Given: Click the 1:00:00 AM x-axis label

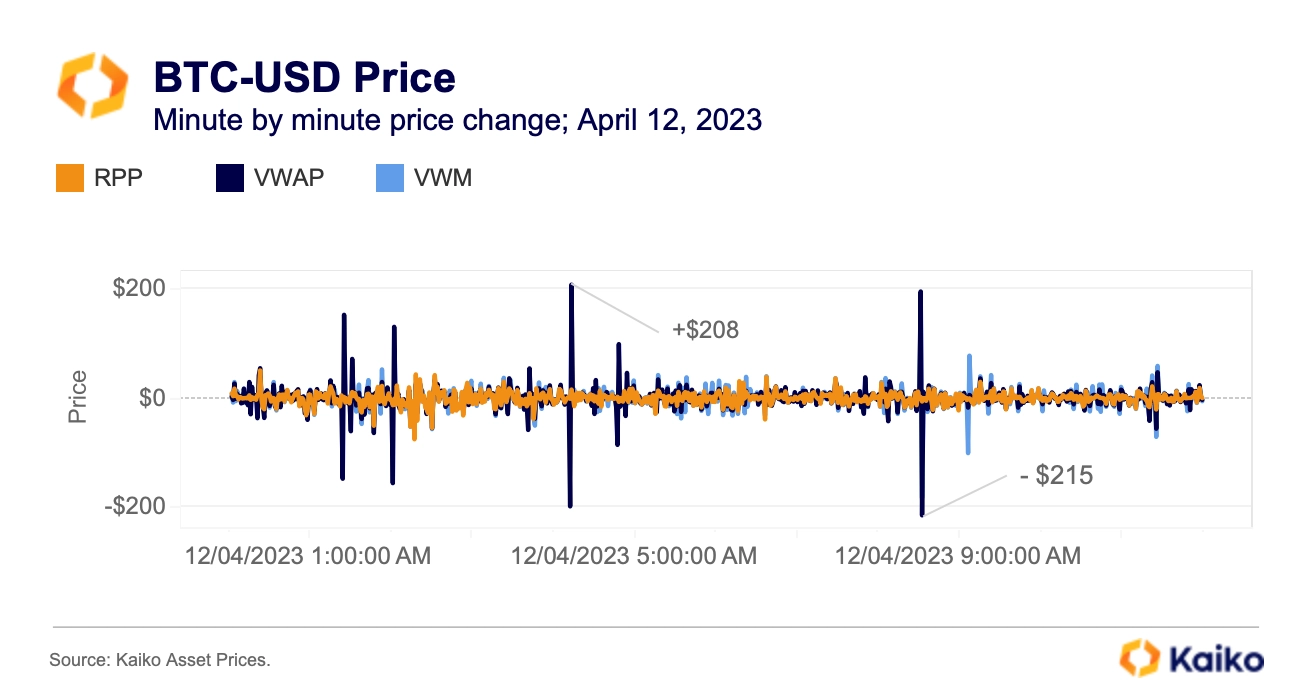Looking at the screenshot, I should coord(308,555).
